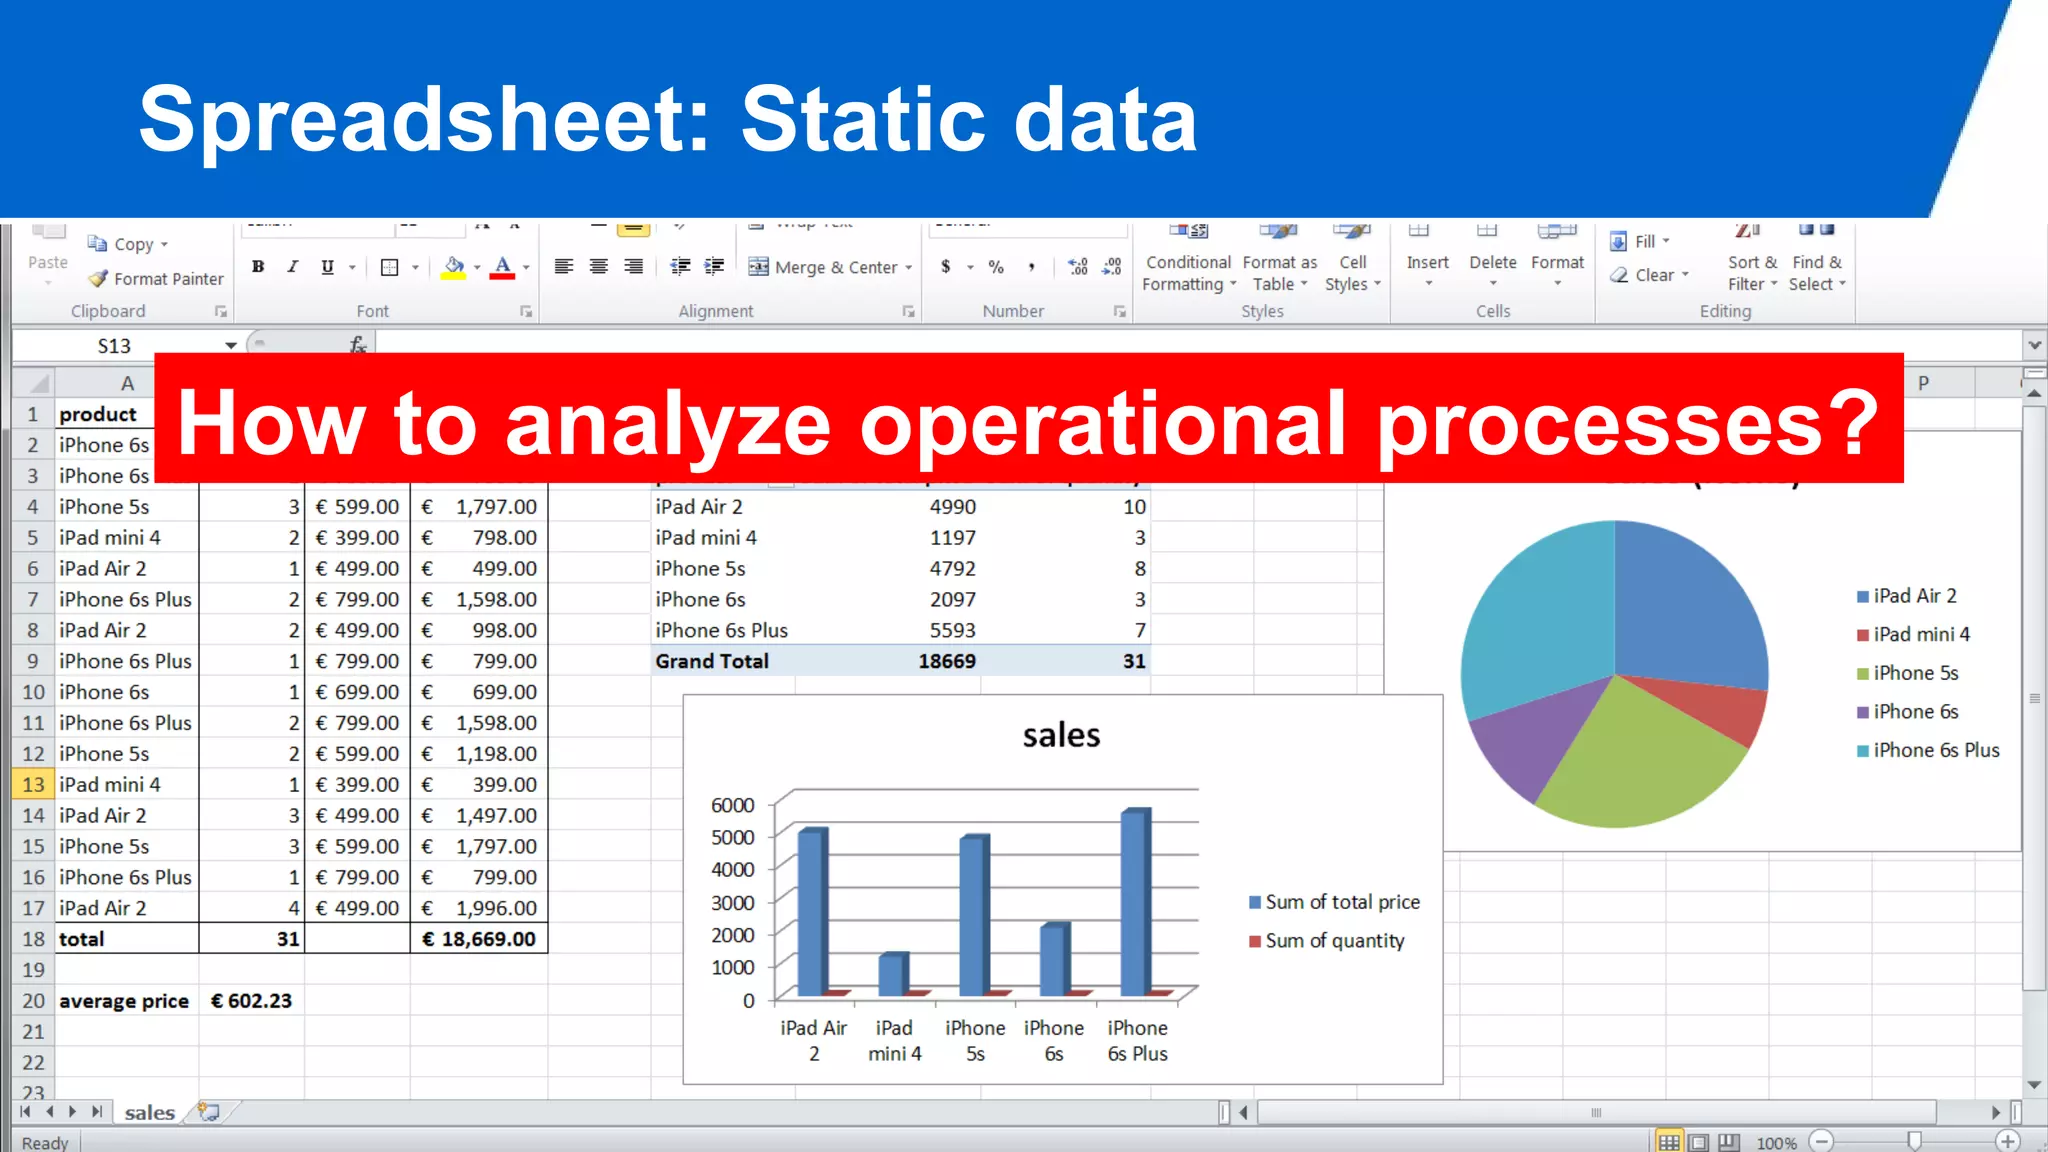This screenshot has width=2048, height=1152.
Task: Switch to Page Layout view
Action: [x=1699, y=1142]
